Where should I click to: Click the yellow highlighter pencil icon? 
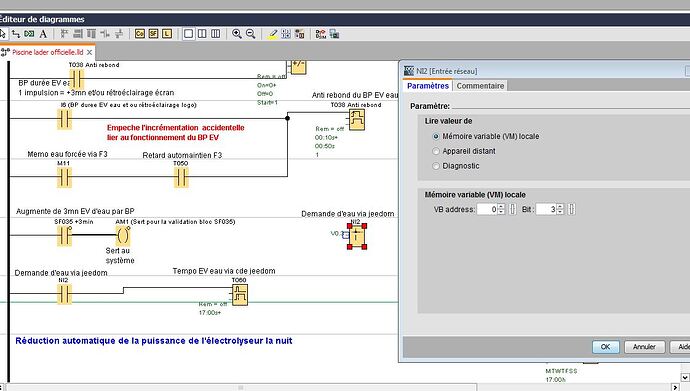coord(273,34)
